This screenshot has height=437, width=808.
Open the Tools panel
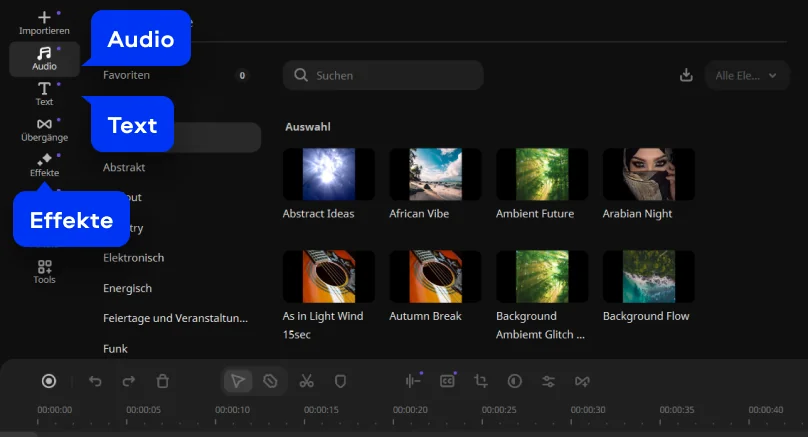pos(44,272)
